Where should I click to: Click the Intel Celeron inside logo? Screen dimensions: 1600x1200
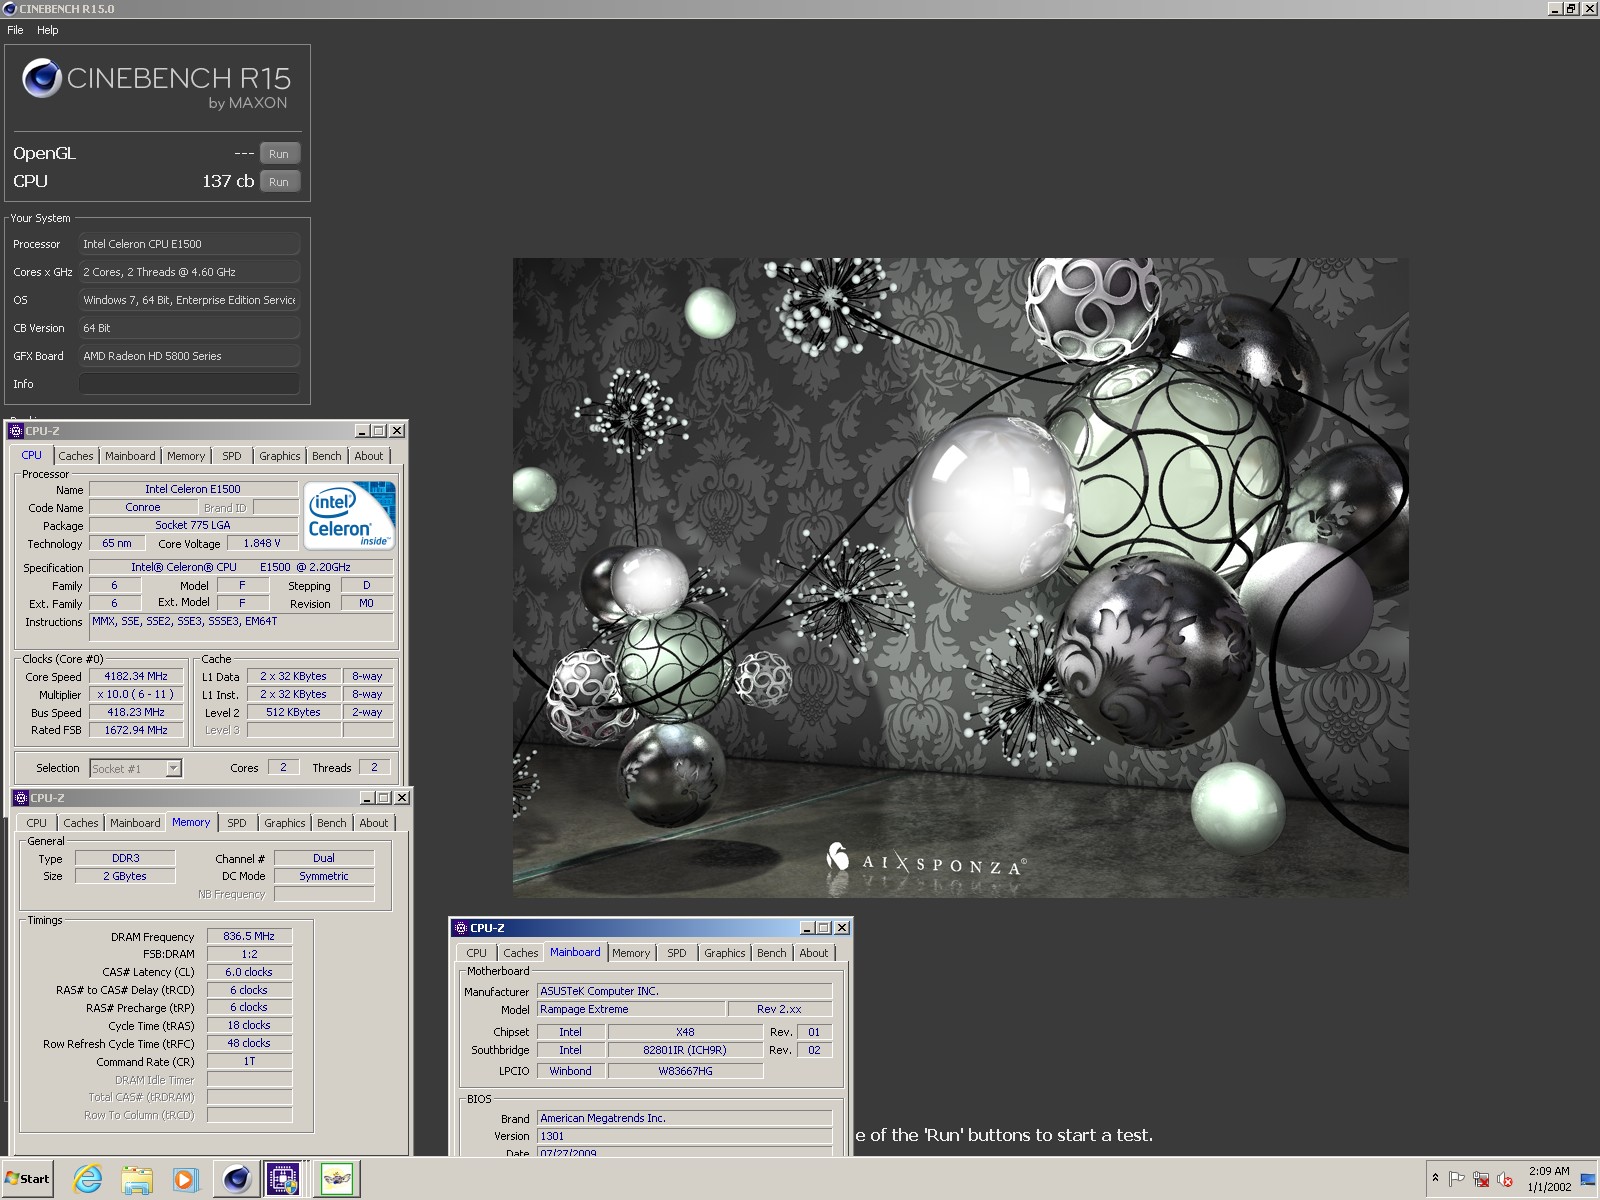click(x=350, y=514)
